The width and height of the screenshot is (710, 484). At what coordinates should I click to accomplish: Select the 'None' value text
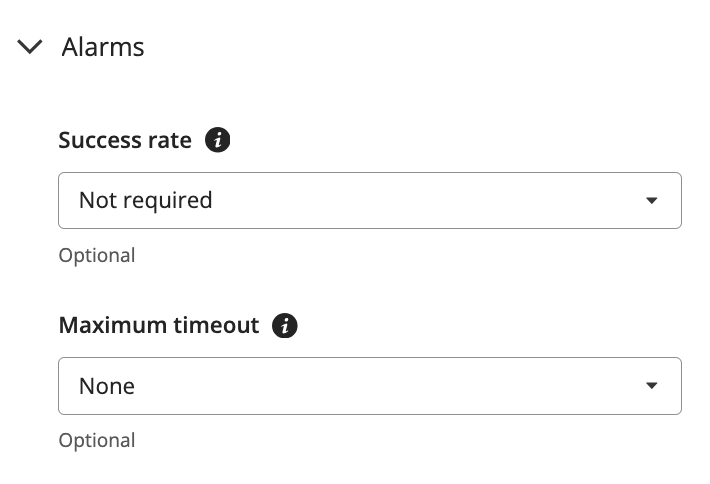pyautogui.click(x=107, y=386)
